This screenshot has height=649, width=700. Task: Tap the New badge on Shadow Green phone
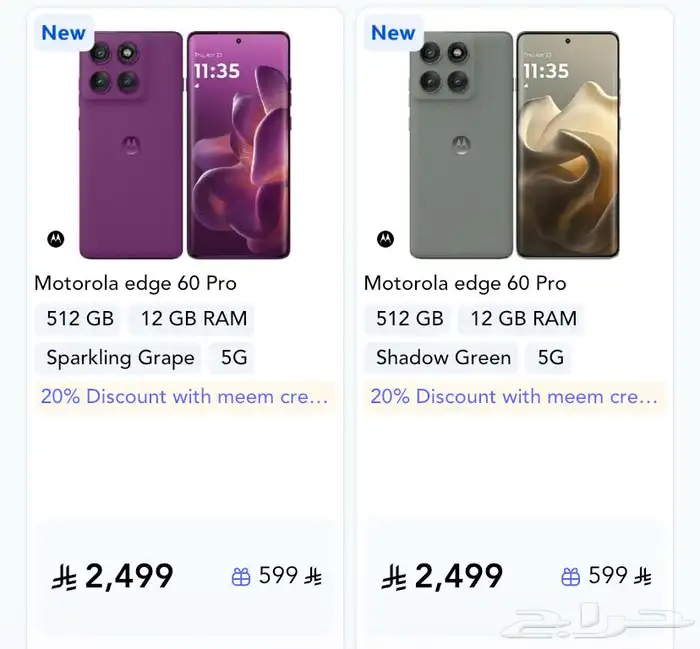393,33
